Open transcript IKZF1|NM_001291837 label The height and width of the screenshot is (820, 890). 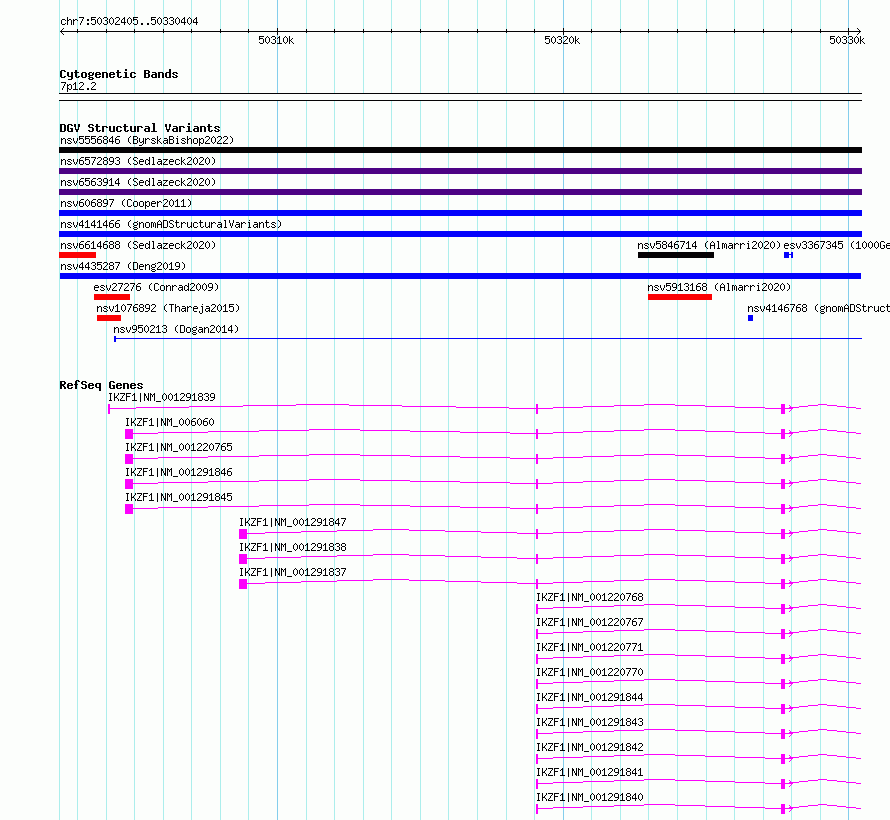click(293, 572)
